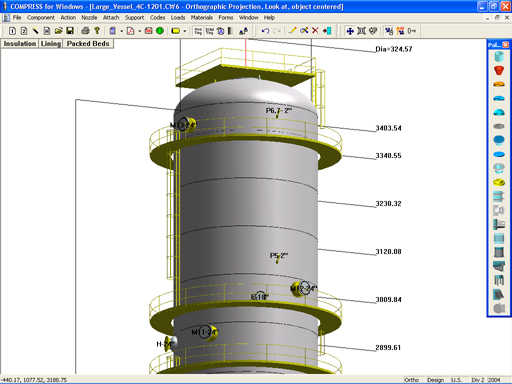Undo the last action with blue arrow

click(x=265, y=31)
